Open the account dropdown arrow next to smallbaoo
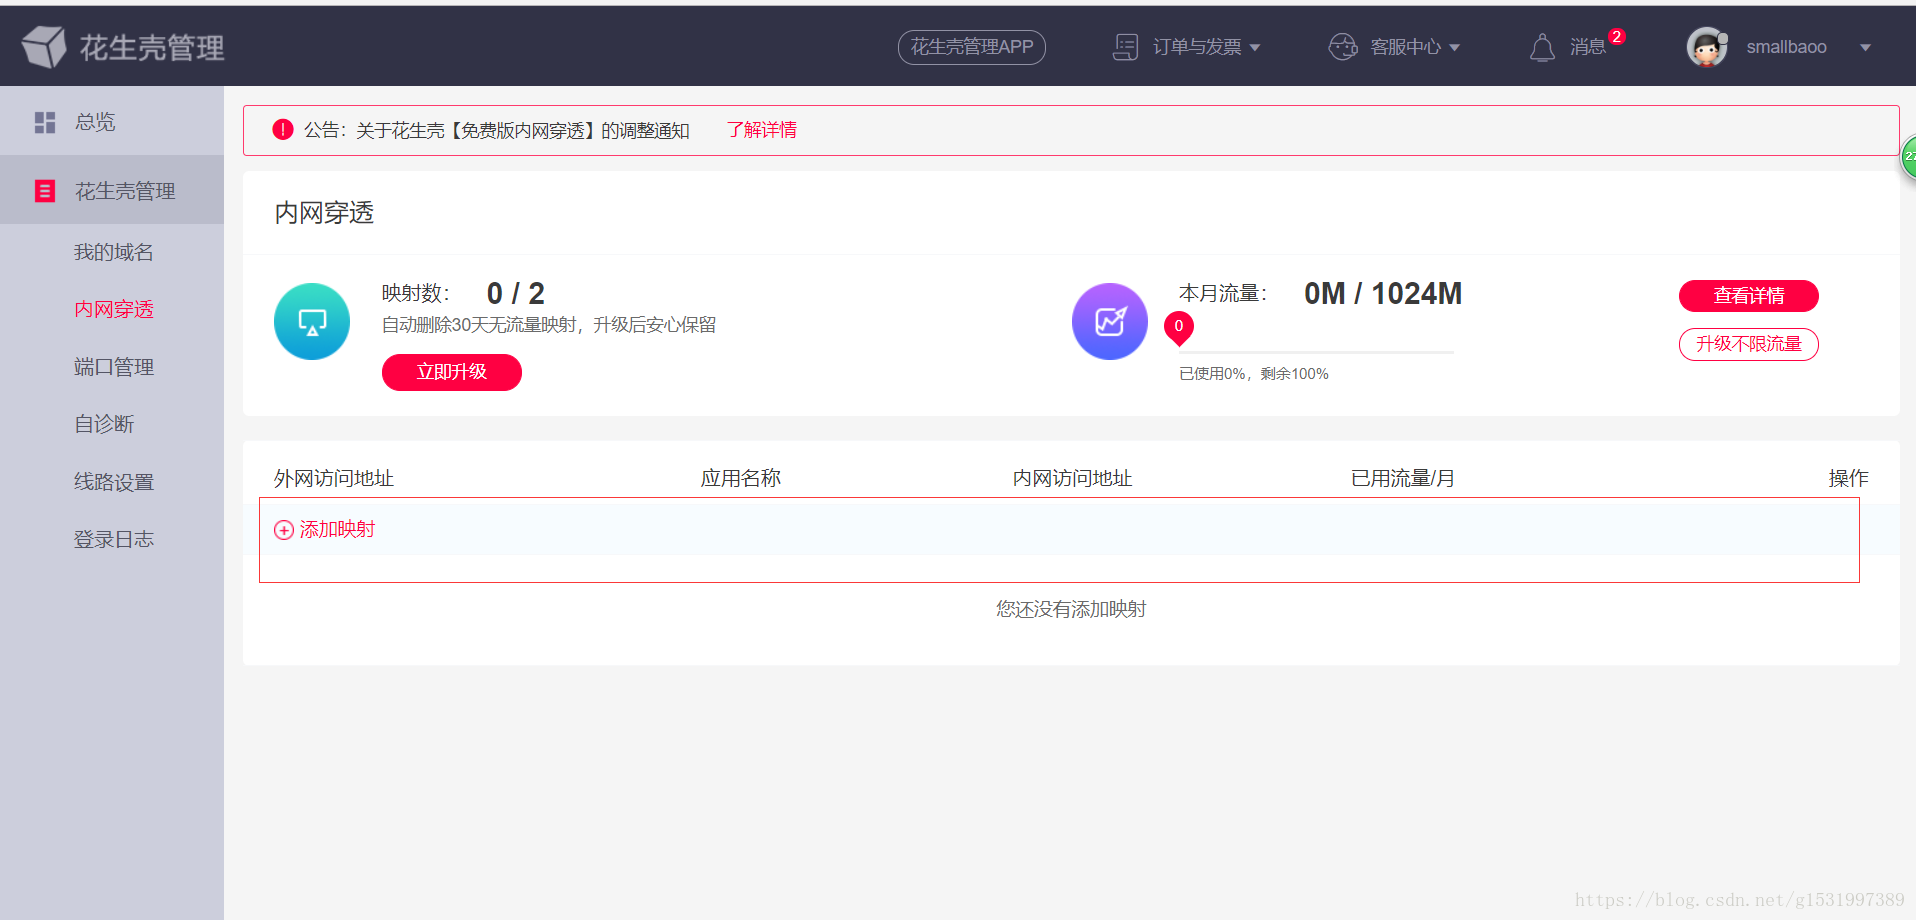 click(1865, 48)
